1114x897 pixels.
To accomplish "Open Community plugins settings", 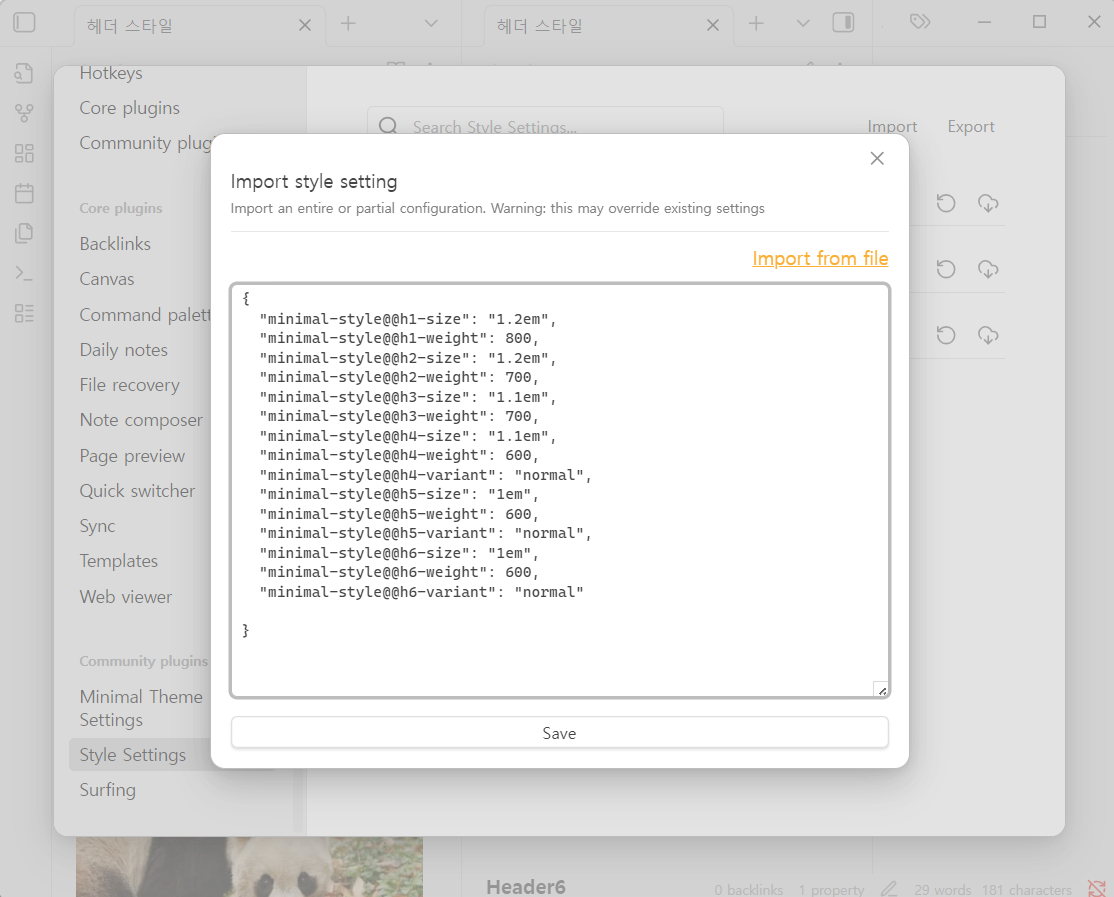I will click(x=146, y=143).
